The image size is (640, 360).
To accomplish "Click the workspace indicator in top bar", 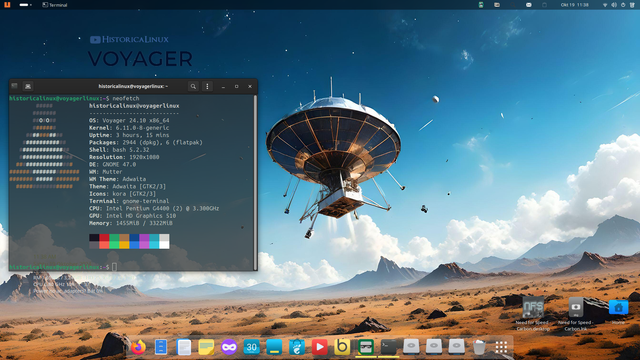I will pos(25,5).
